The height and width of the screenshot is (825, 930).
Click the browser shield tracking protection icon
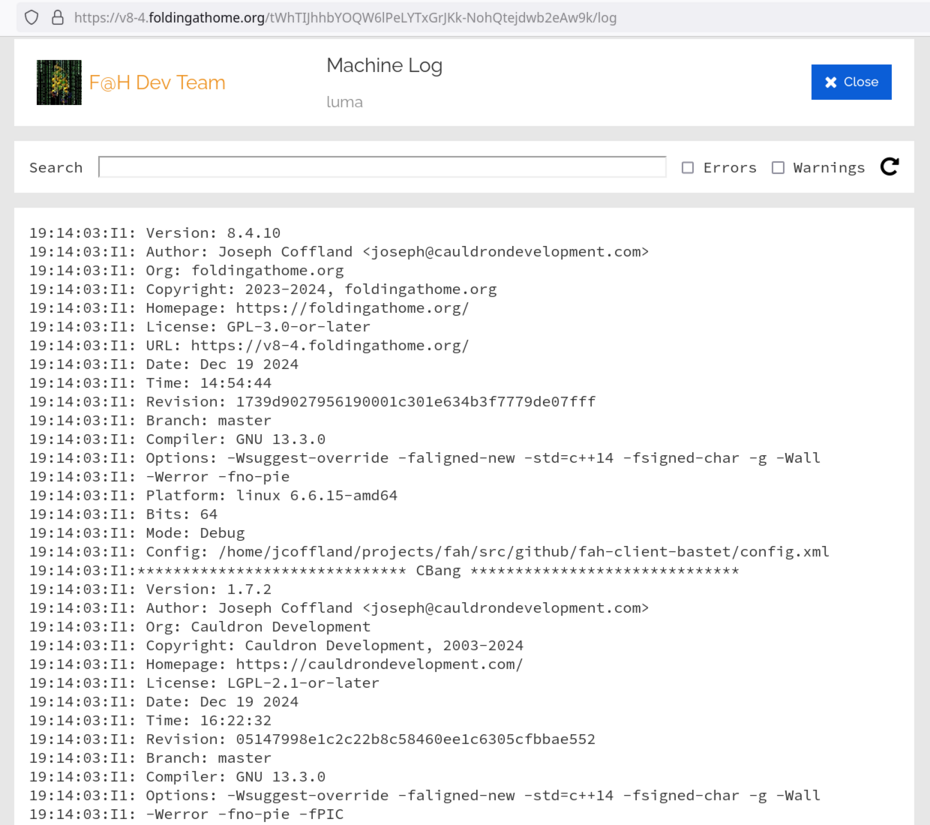point(31,18)
